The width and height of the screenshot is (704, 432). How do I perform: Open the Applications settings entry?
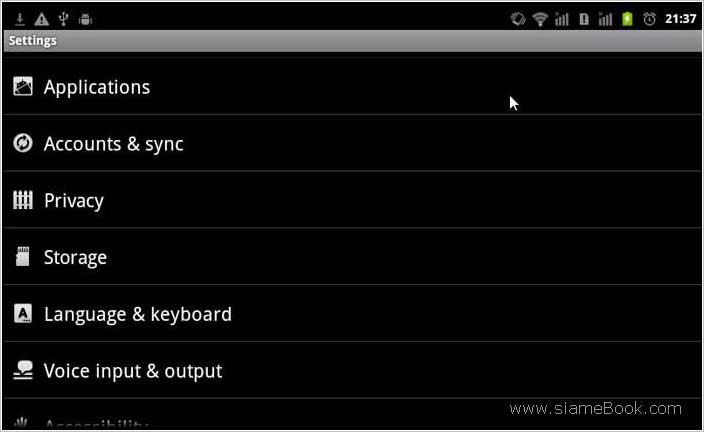(x=352, y=86)
